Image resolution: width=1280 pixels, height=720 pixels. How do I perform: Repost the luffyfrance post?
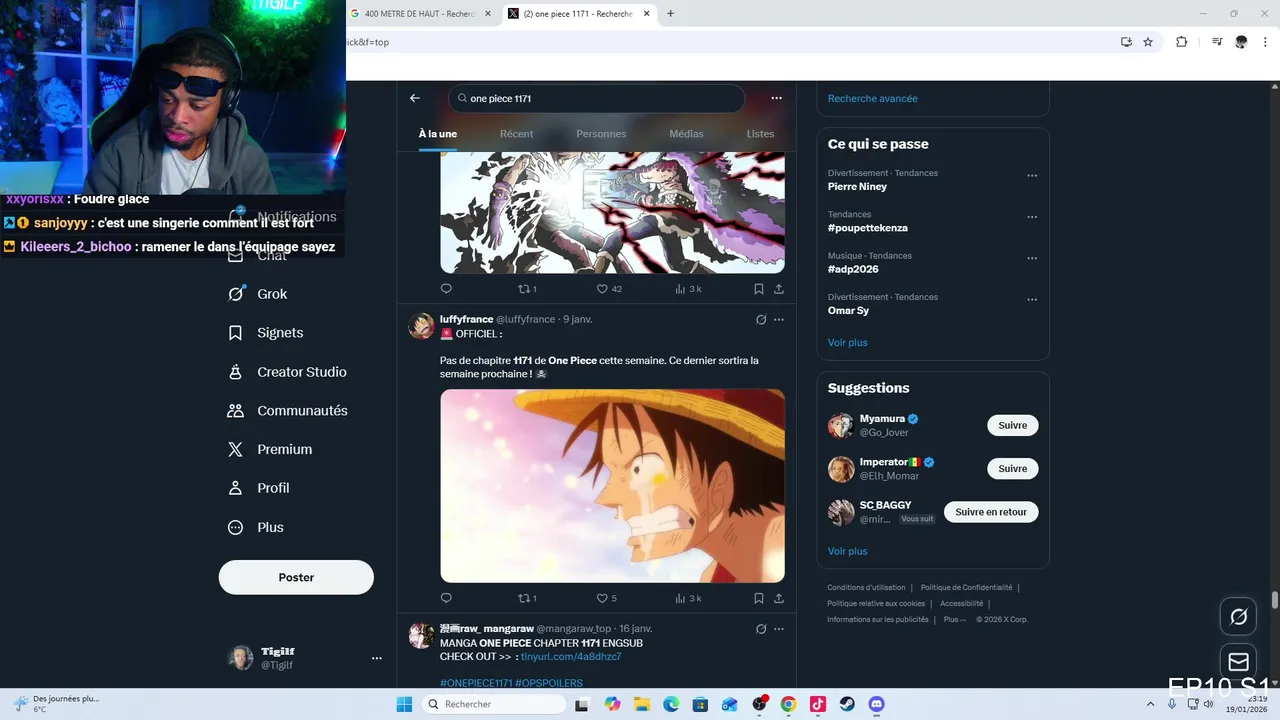[x=527, y=598]
